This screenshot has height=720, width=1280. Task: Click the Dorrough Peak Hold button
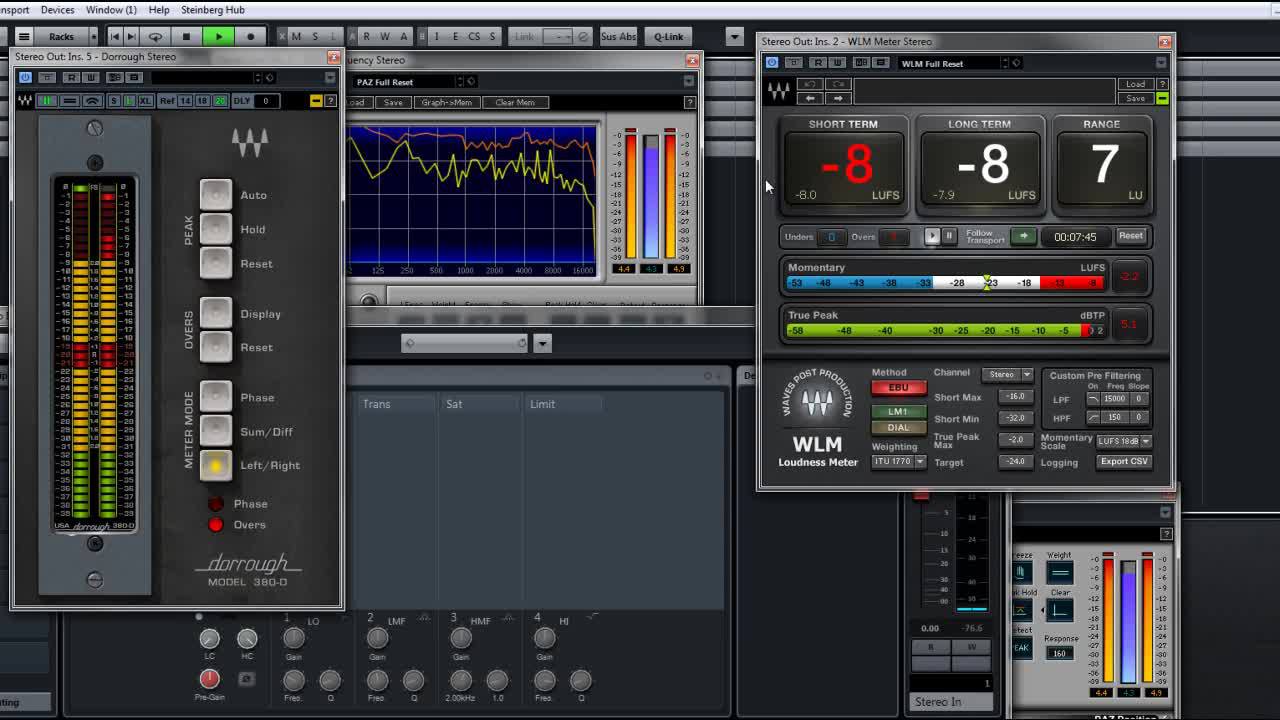click(215, 229)
